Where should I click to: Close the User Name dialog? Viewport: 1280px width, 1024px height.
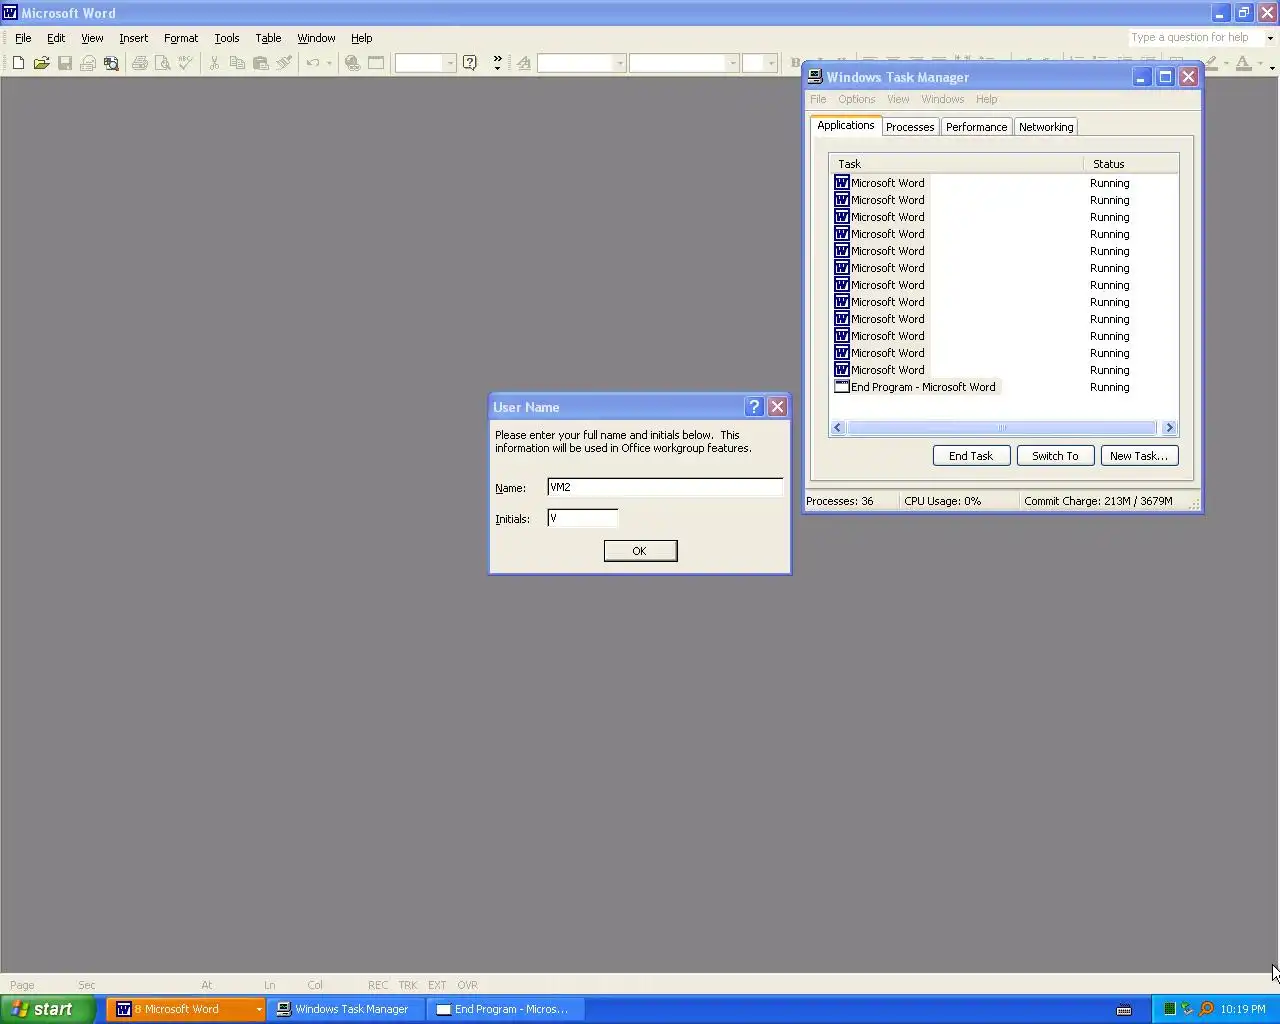click(778, 407)
